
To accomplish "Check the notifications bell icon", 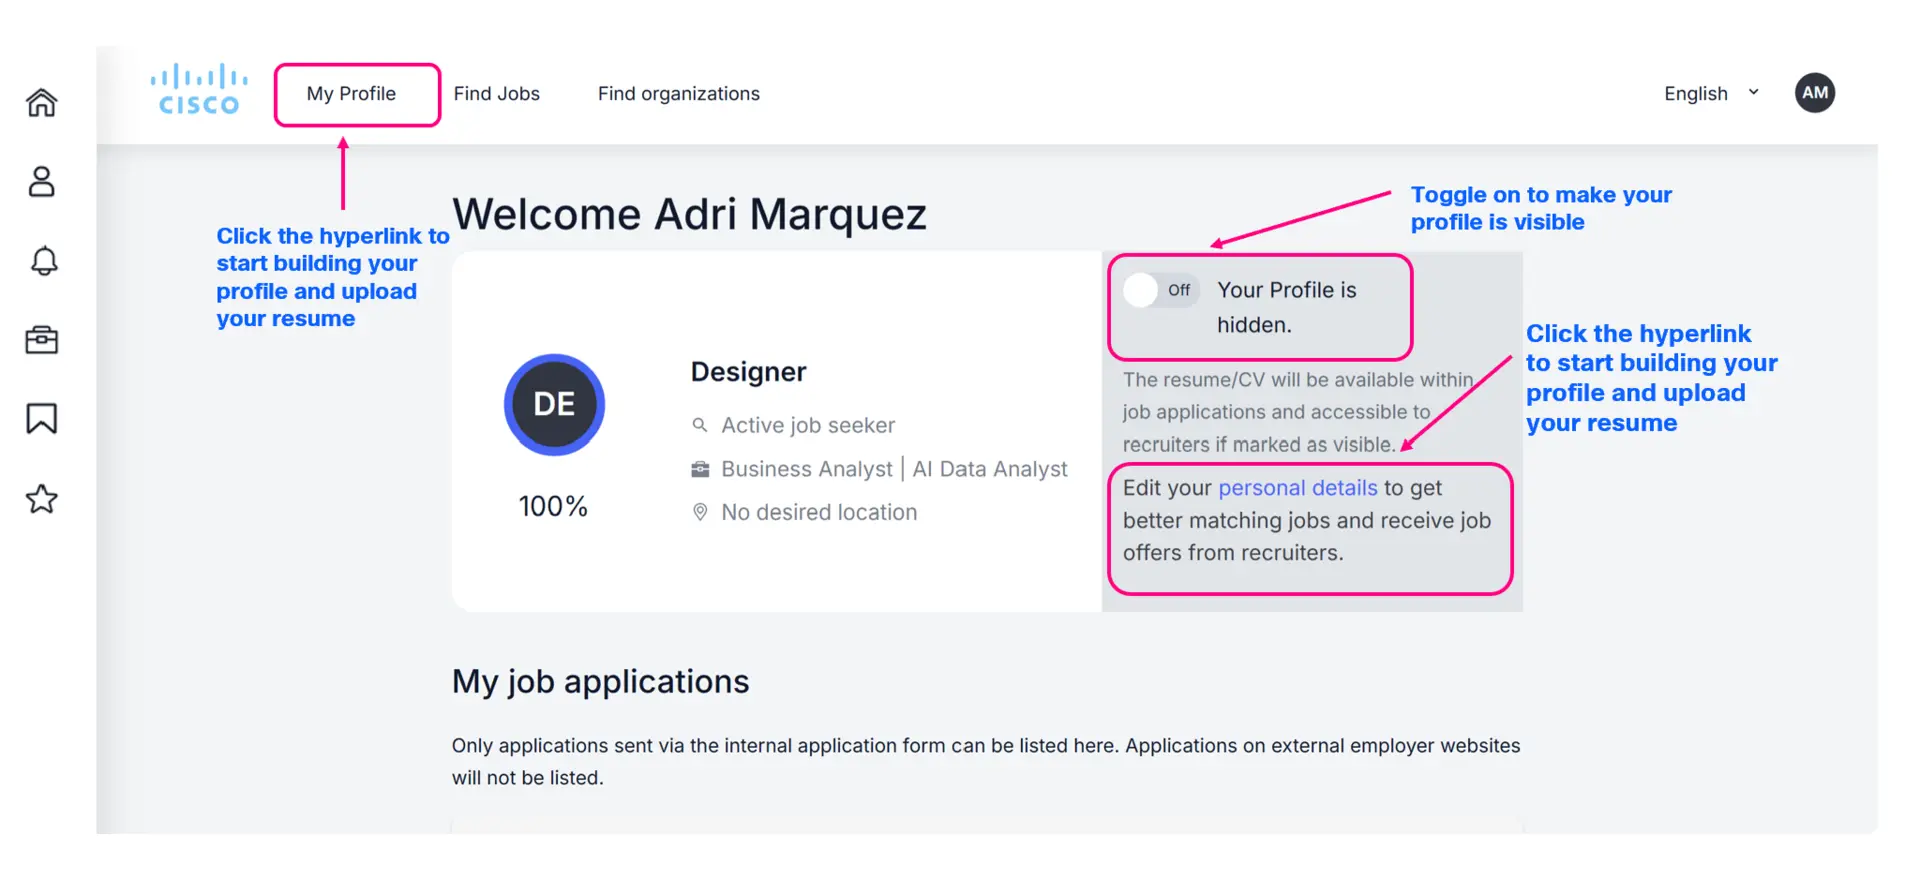I will click(x=43, y=261).
